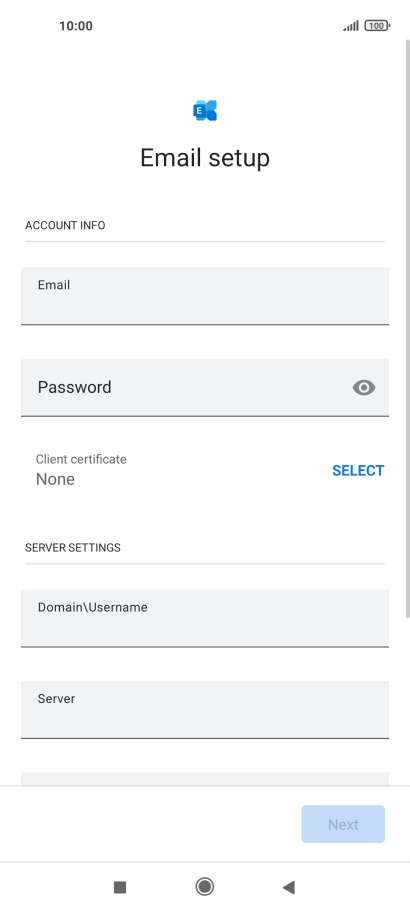The width and height of the screenshot is (410, 911).
Task: Open recent apps with the square button
Action: pos(120,887)
